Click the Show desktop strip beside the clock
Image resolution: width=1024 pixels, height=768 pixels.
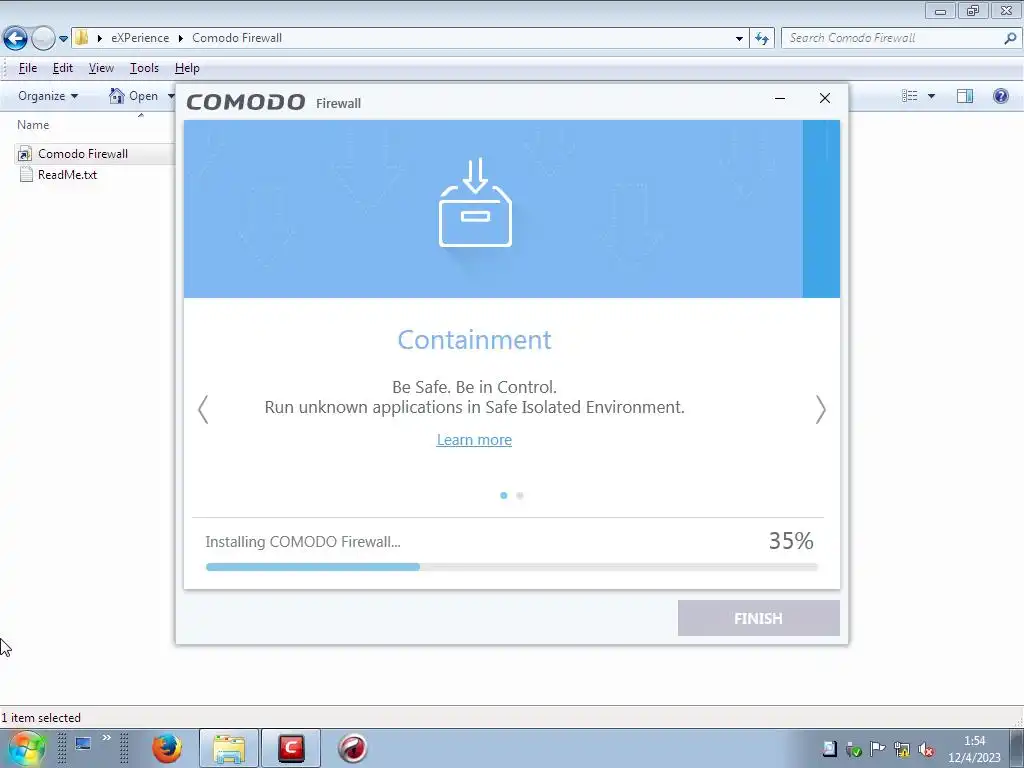[1017, 748]
